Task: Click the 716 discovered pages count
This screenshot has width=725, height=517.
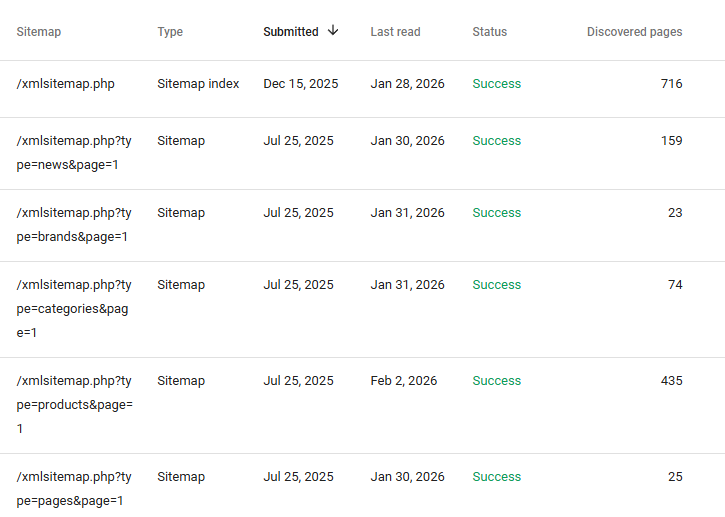Action: (x=671, y=84)
